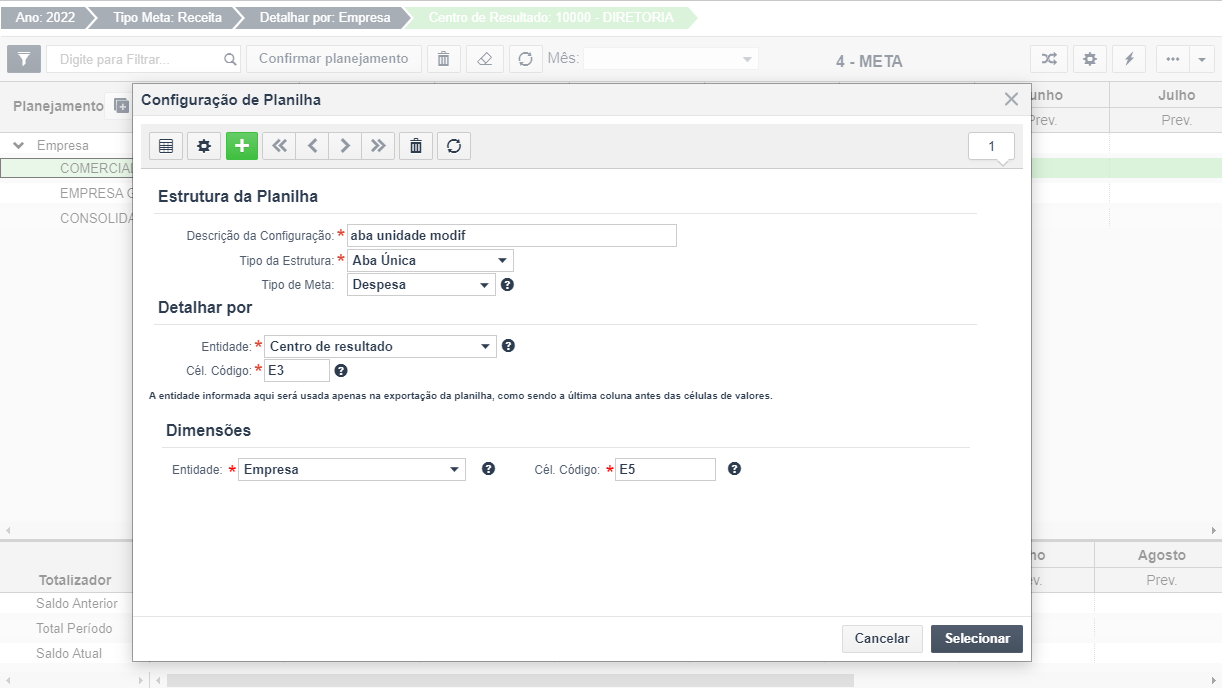This screenshot has width=1222, height=688.
Task: Close the Configuração de Planilha dialog
Action: 1011,100
